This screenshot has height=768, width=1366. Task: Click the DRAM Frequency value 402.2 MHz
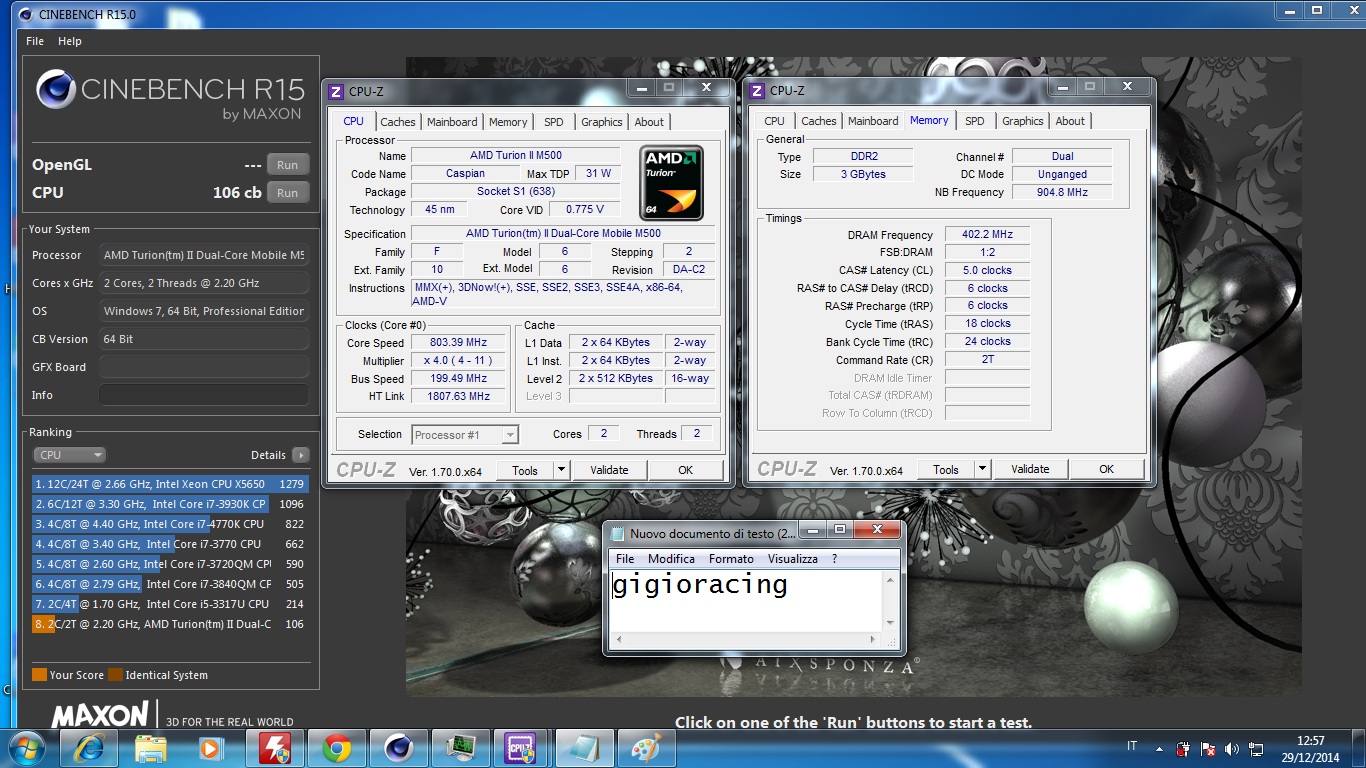[x=987, y=235]
